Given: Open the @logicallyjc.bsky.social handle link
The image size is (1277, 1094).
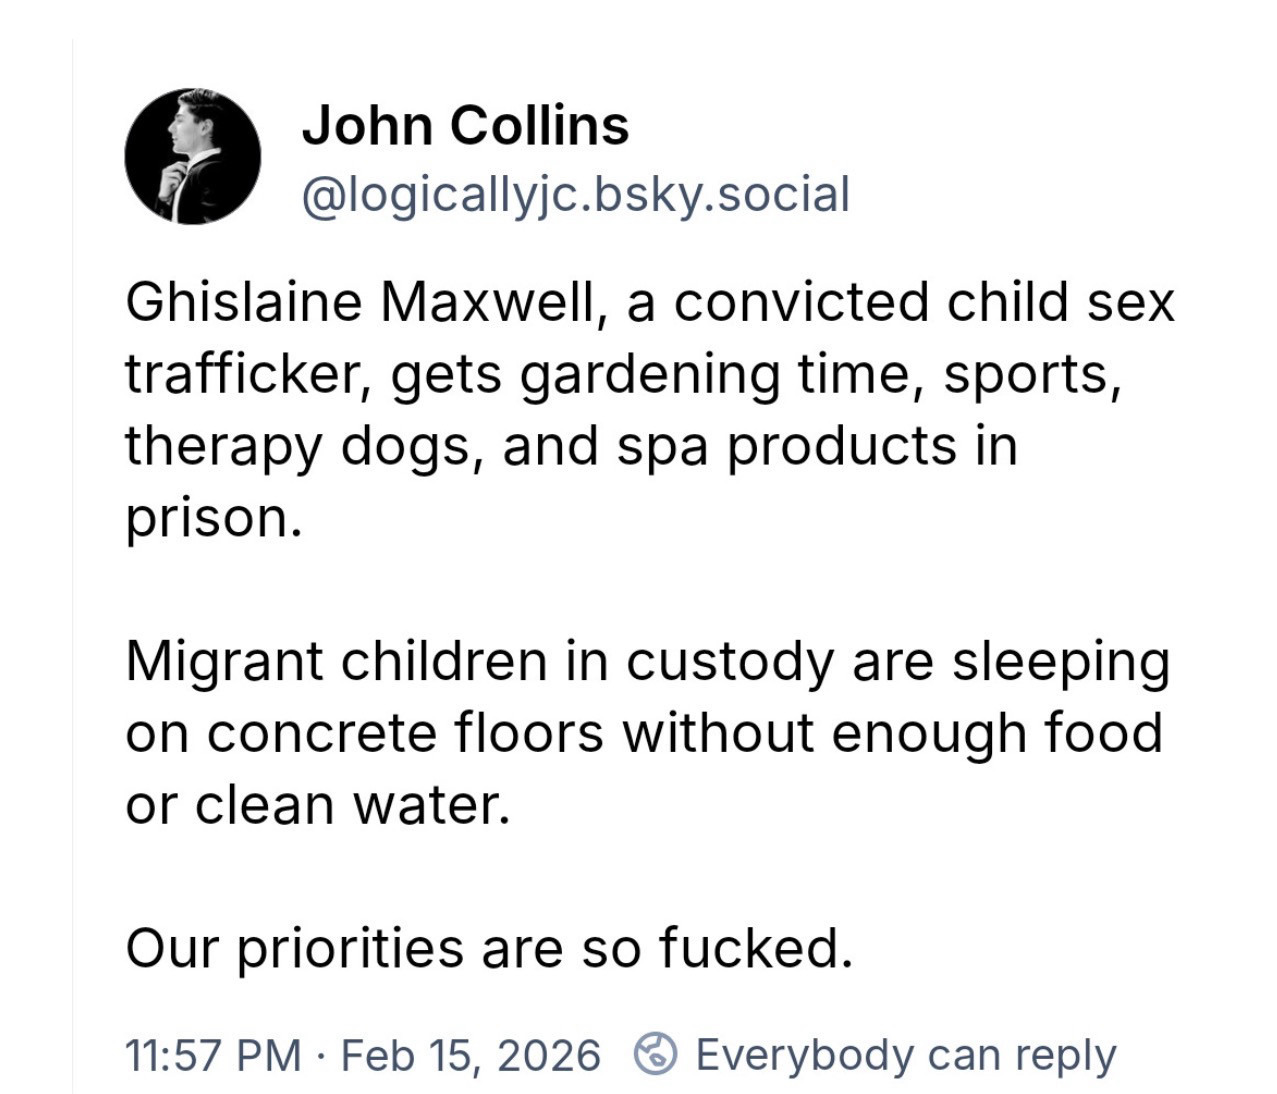Looking at the screenshot, I should coord(575,194).
